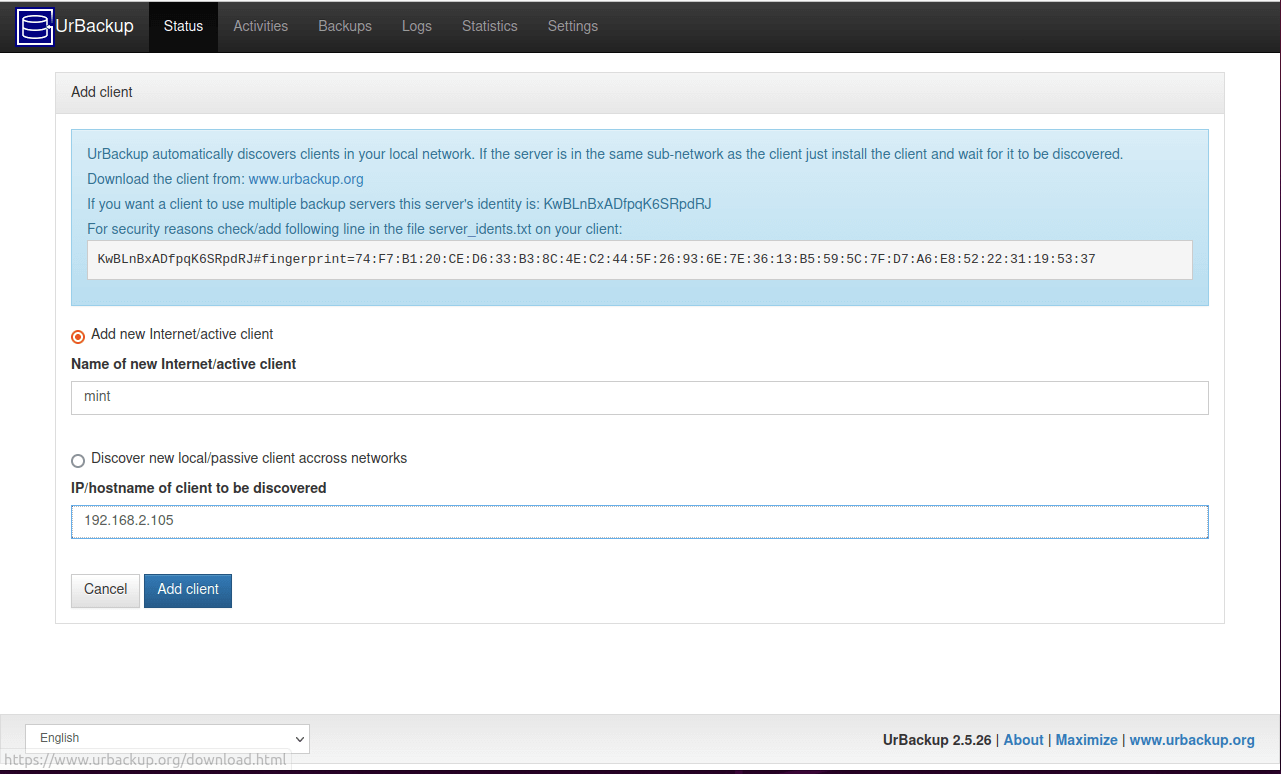Open the English language dropdown
1281x774 pixels.
pyautogui.click(x=167, y=738)
